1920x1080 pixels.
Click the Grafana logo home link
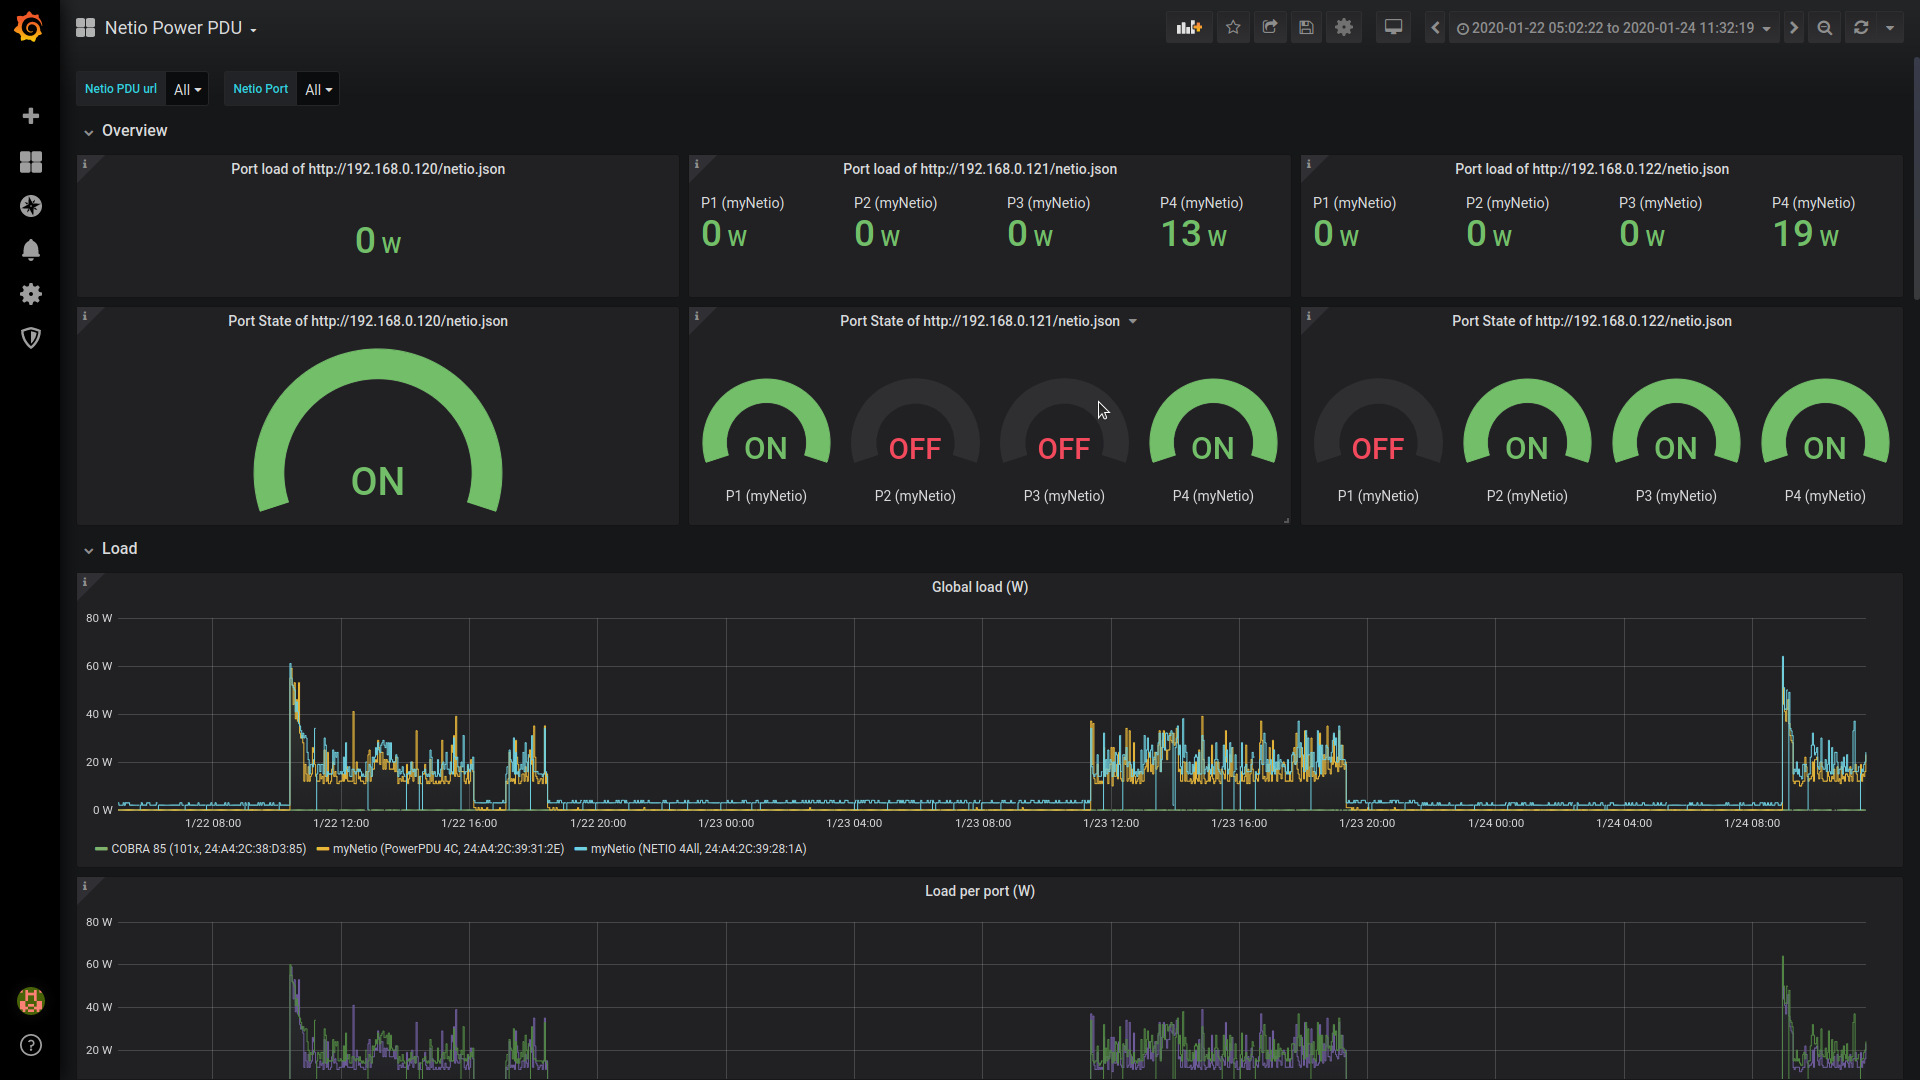click(29, 27)
